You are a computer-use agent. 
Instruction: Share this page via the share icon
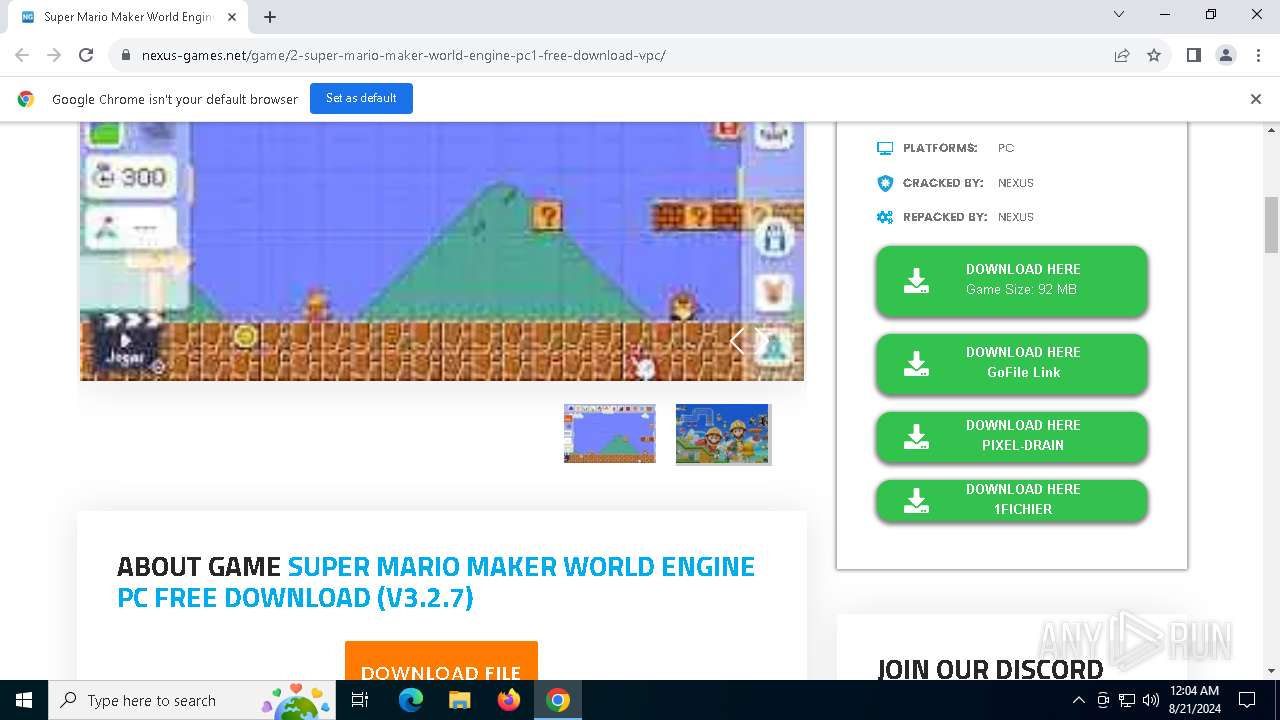[1122, 55]
